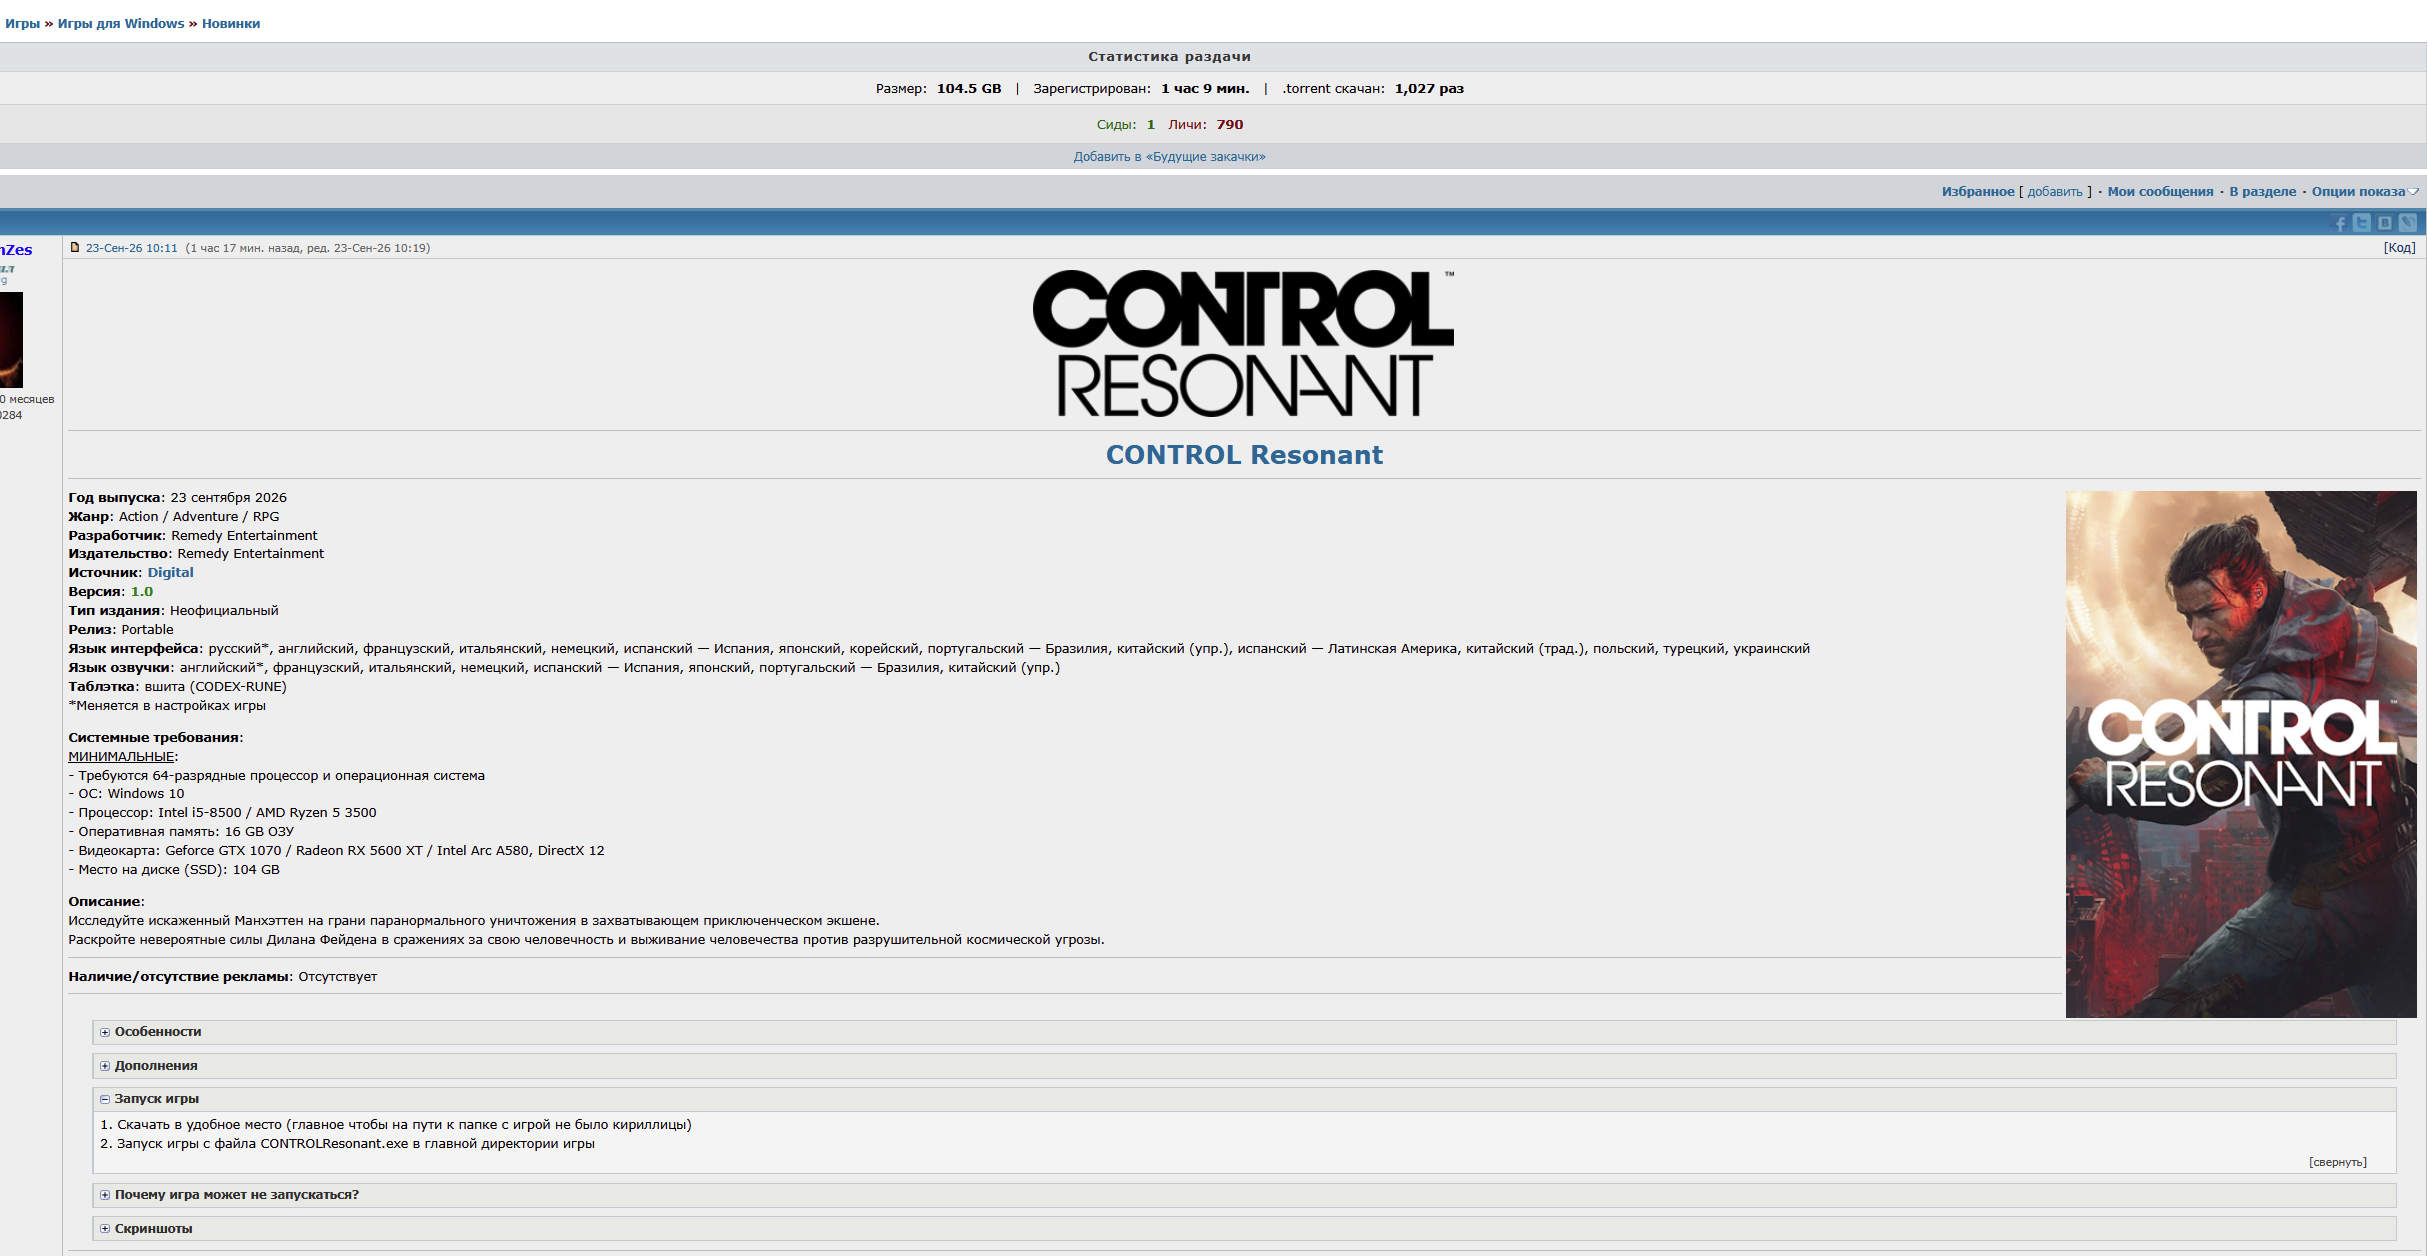This screenshot has height=1256, width=2428.
Task: Share the post via LiveJournal pencil icon
Action: (2408, 222)
